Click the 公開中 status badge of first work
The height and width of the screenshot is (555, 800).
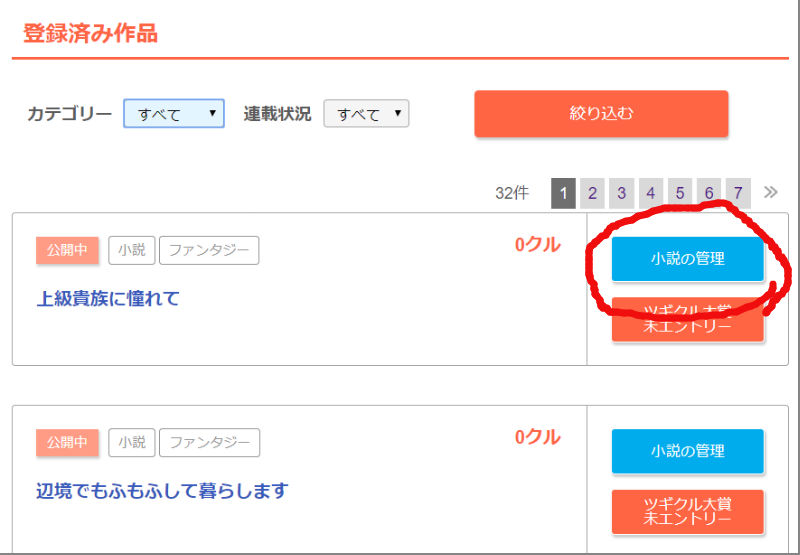(x=67, y=250)
